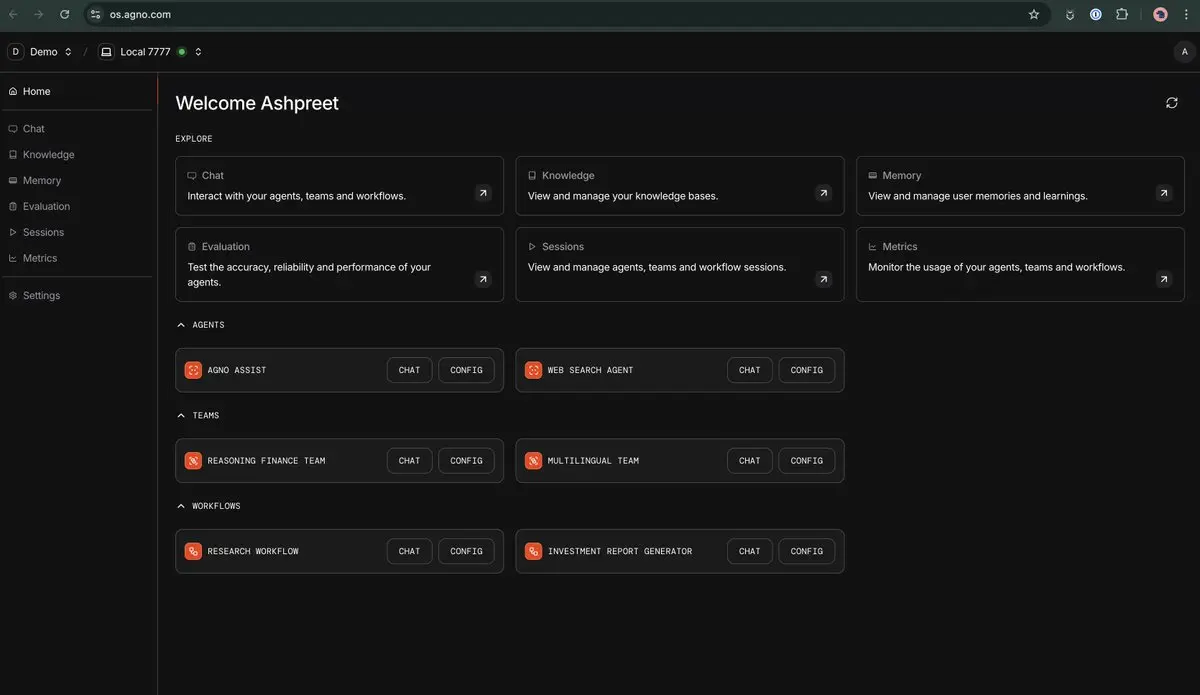Open the arrow icon on the Sessions card
This screenshot has width=1200, height=695.
(823, 279)
